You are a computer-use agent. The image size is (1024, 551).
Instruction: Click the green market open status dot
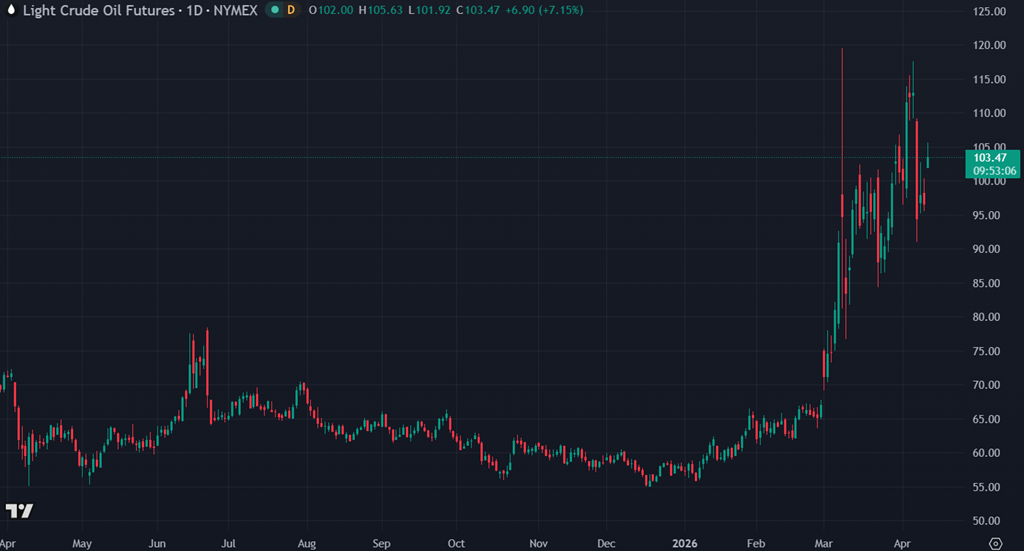275,10
